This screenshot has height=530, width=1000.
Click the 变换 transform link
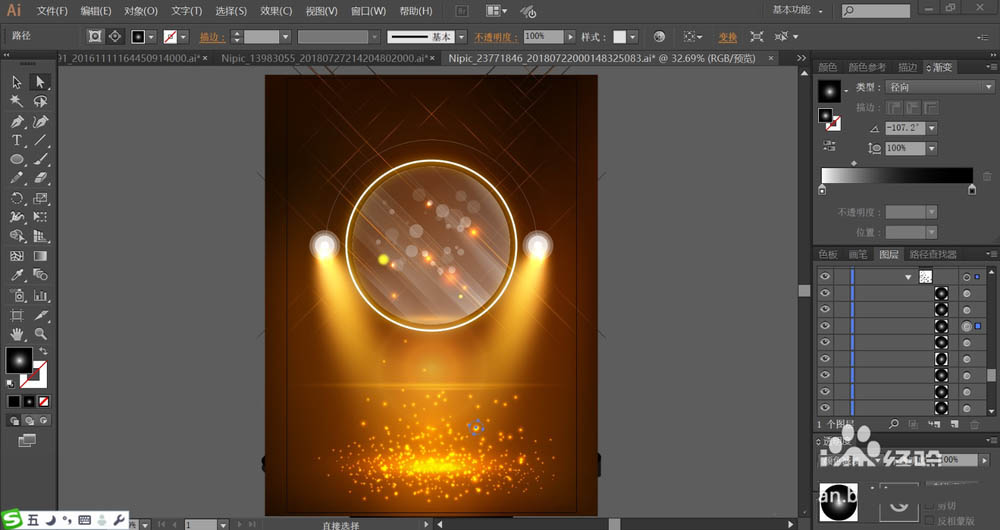[x=728, y=37]
